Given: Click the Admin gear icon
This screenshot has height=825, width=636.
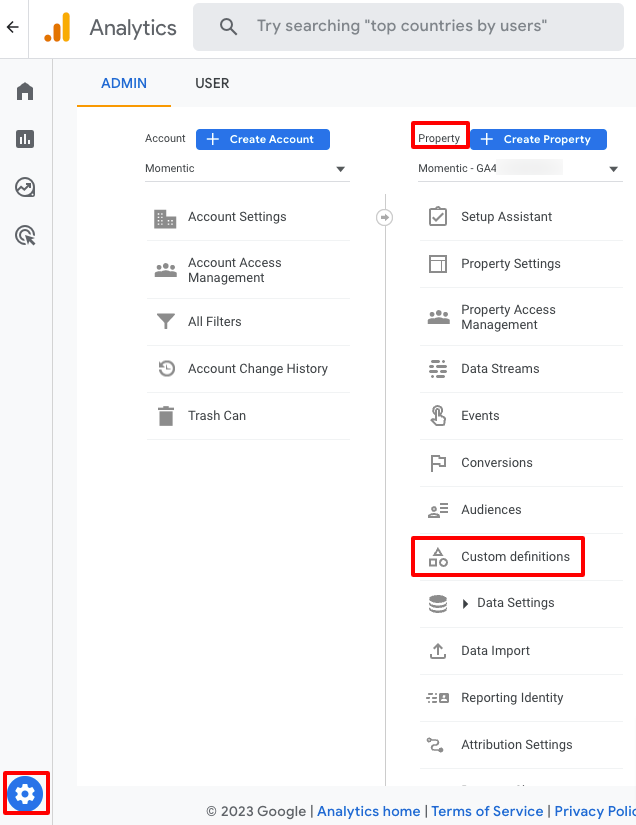Looking at the screenshot, I should pos(25,793).
